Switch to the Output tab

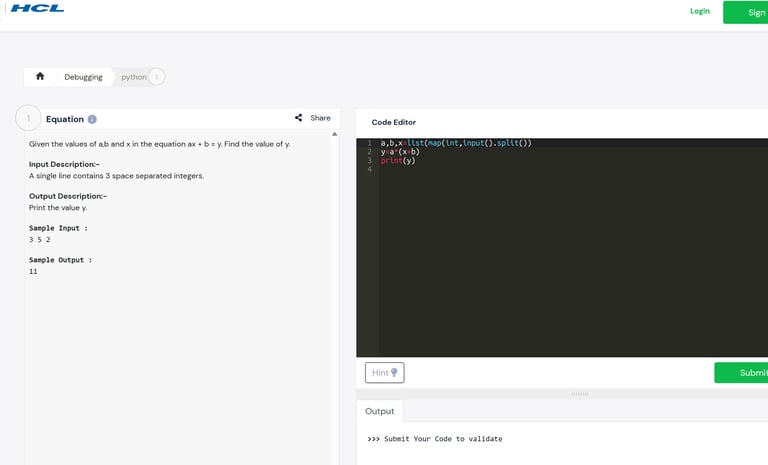click(x=380, y=411)
